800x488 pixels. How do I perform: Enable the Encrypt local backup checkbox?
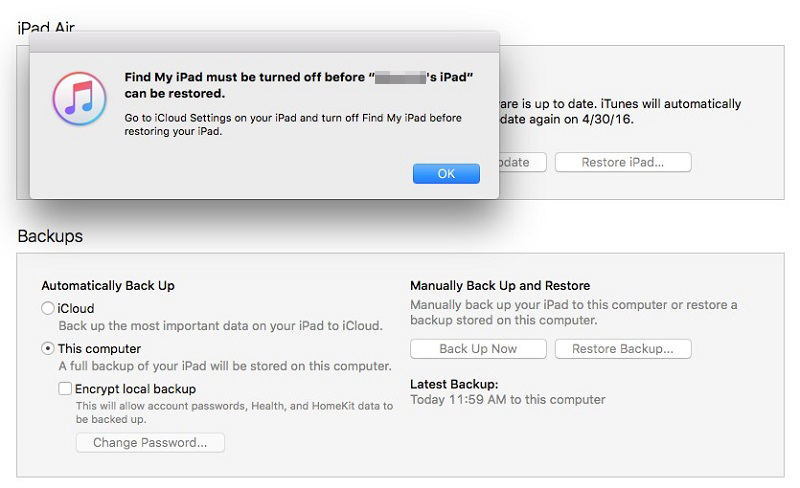(x=65, y=389)
